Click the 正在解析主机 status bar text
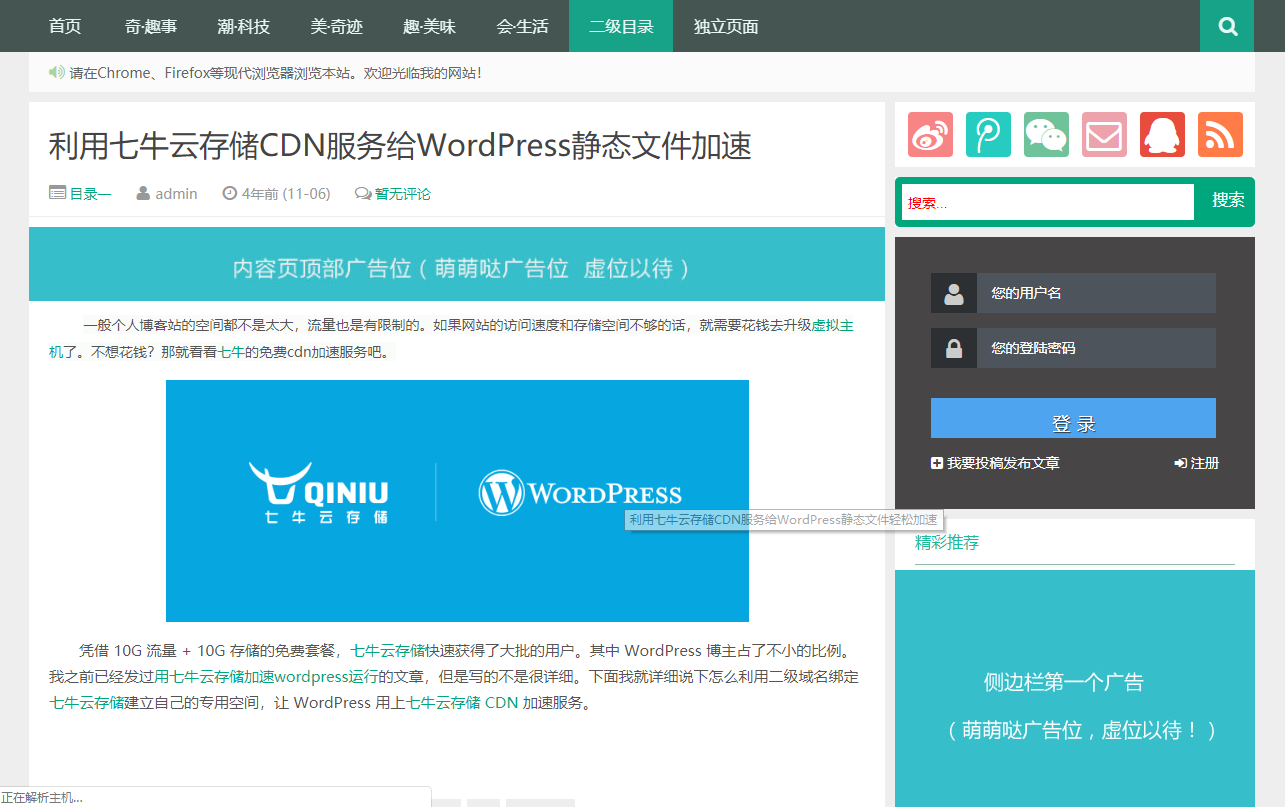1285x807 pixels. coord(42,797)
